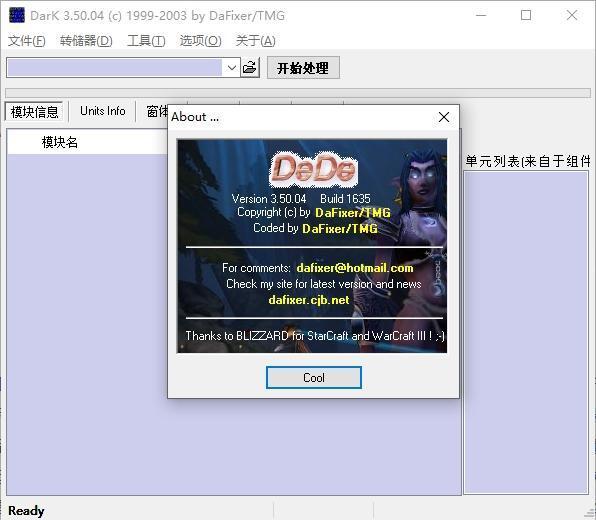The image size is (596, 520).
Task: Click the 模块名 column header
Action: [87, 142]
